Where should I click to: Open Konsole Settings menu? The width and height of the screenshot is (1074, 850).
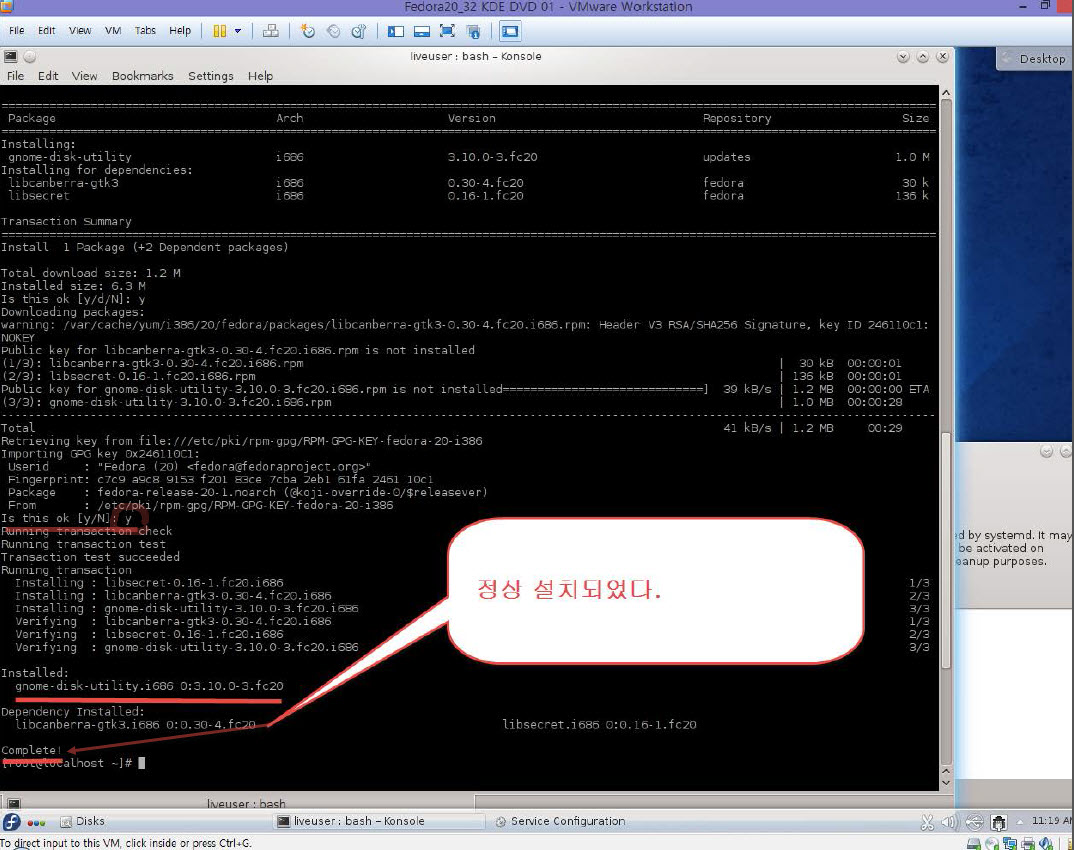coord(211,76)
